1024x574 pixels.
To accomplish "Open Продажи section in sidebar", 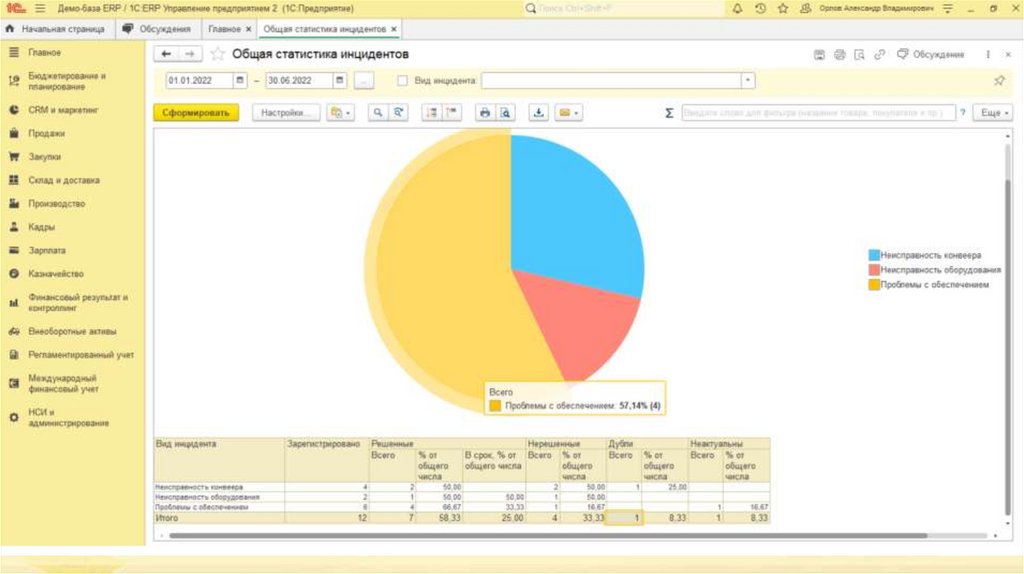I will [x=46, y=133].
